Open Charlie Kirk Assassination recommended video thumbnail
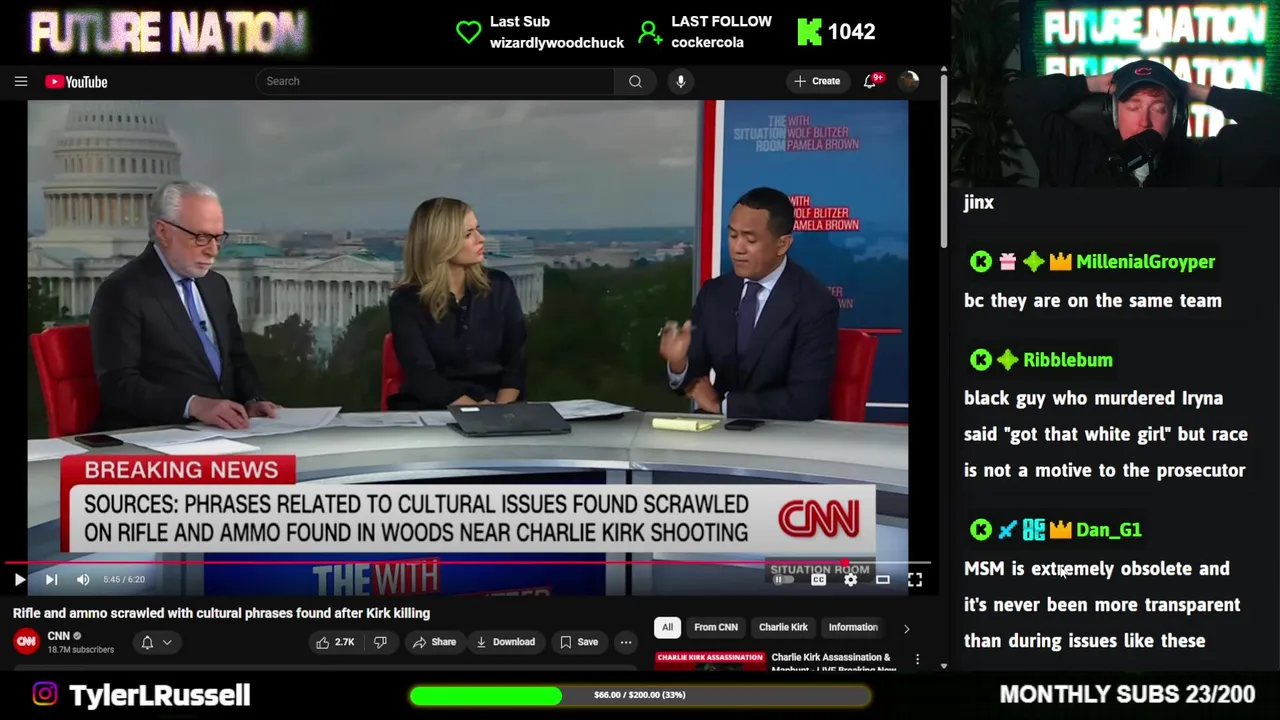The image size is (1280, 720). pyautogui.click(x=710, y=660)
